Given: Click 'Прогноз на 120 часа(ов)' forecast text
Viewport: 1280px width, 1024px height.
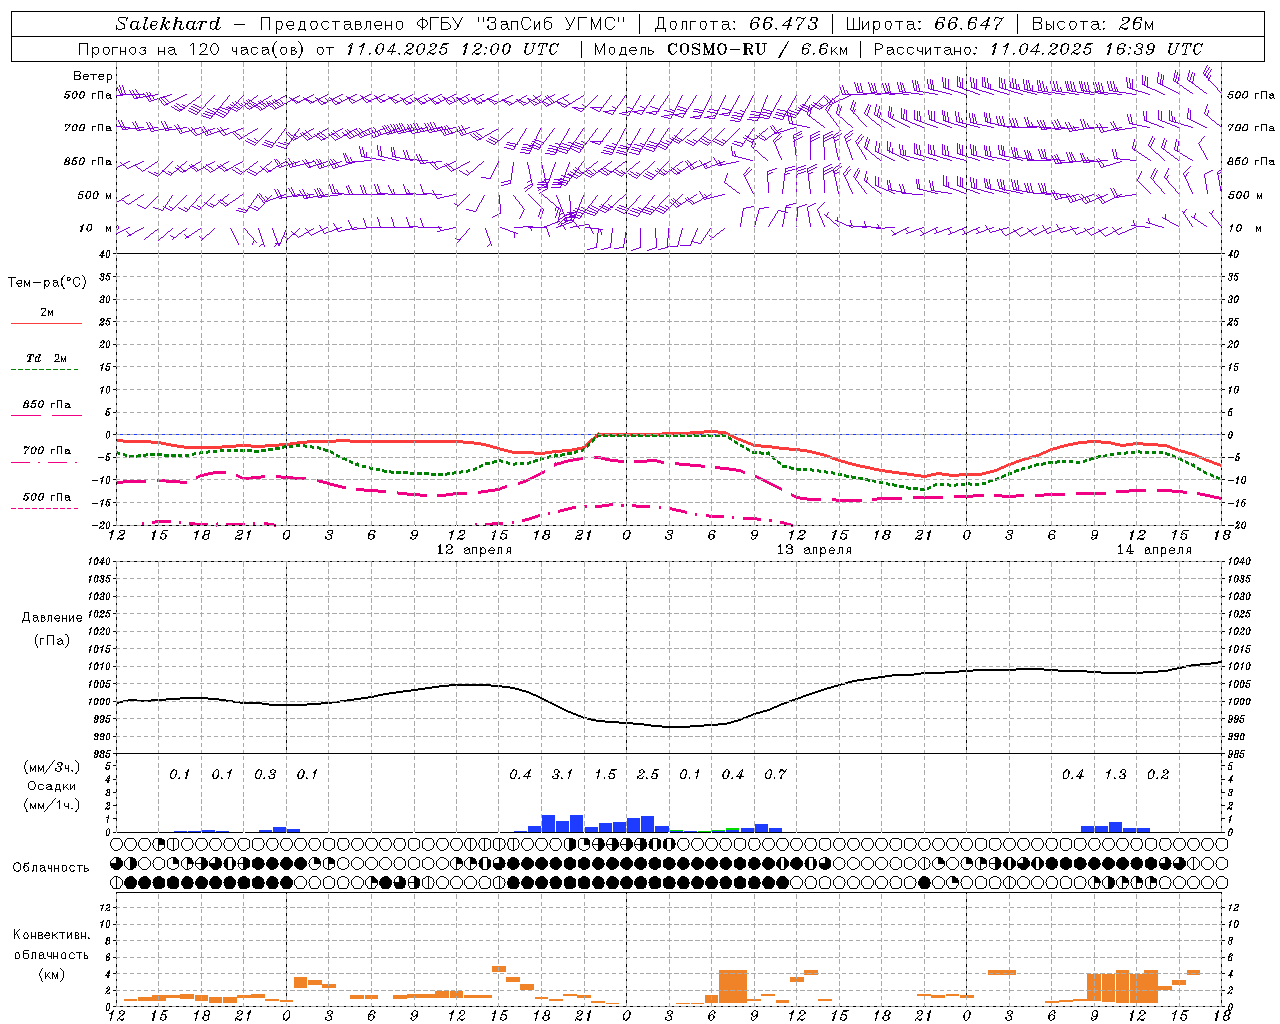Looking at the screenshot, I should point(191,49).
